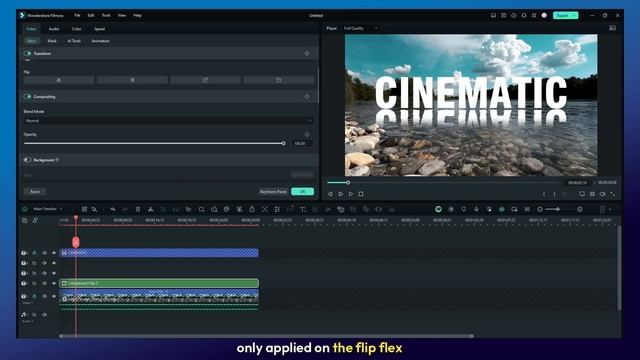Hide the Compound Clip 2 track with eye icon
640x360 pixels.
[x=54, y=283]
